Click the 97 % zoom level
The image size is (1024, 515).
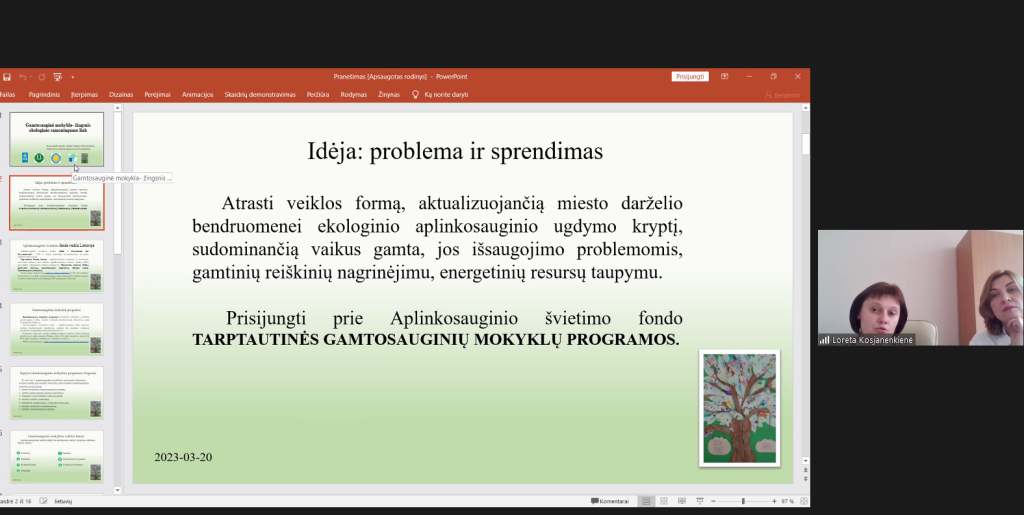[x=787, y=501]
